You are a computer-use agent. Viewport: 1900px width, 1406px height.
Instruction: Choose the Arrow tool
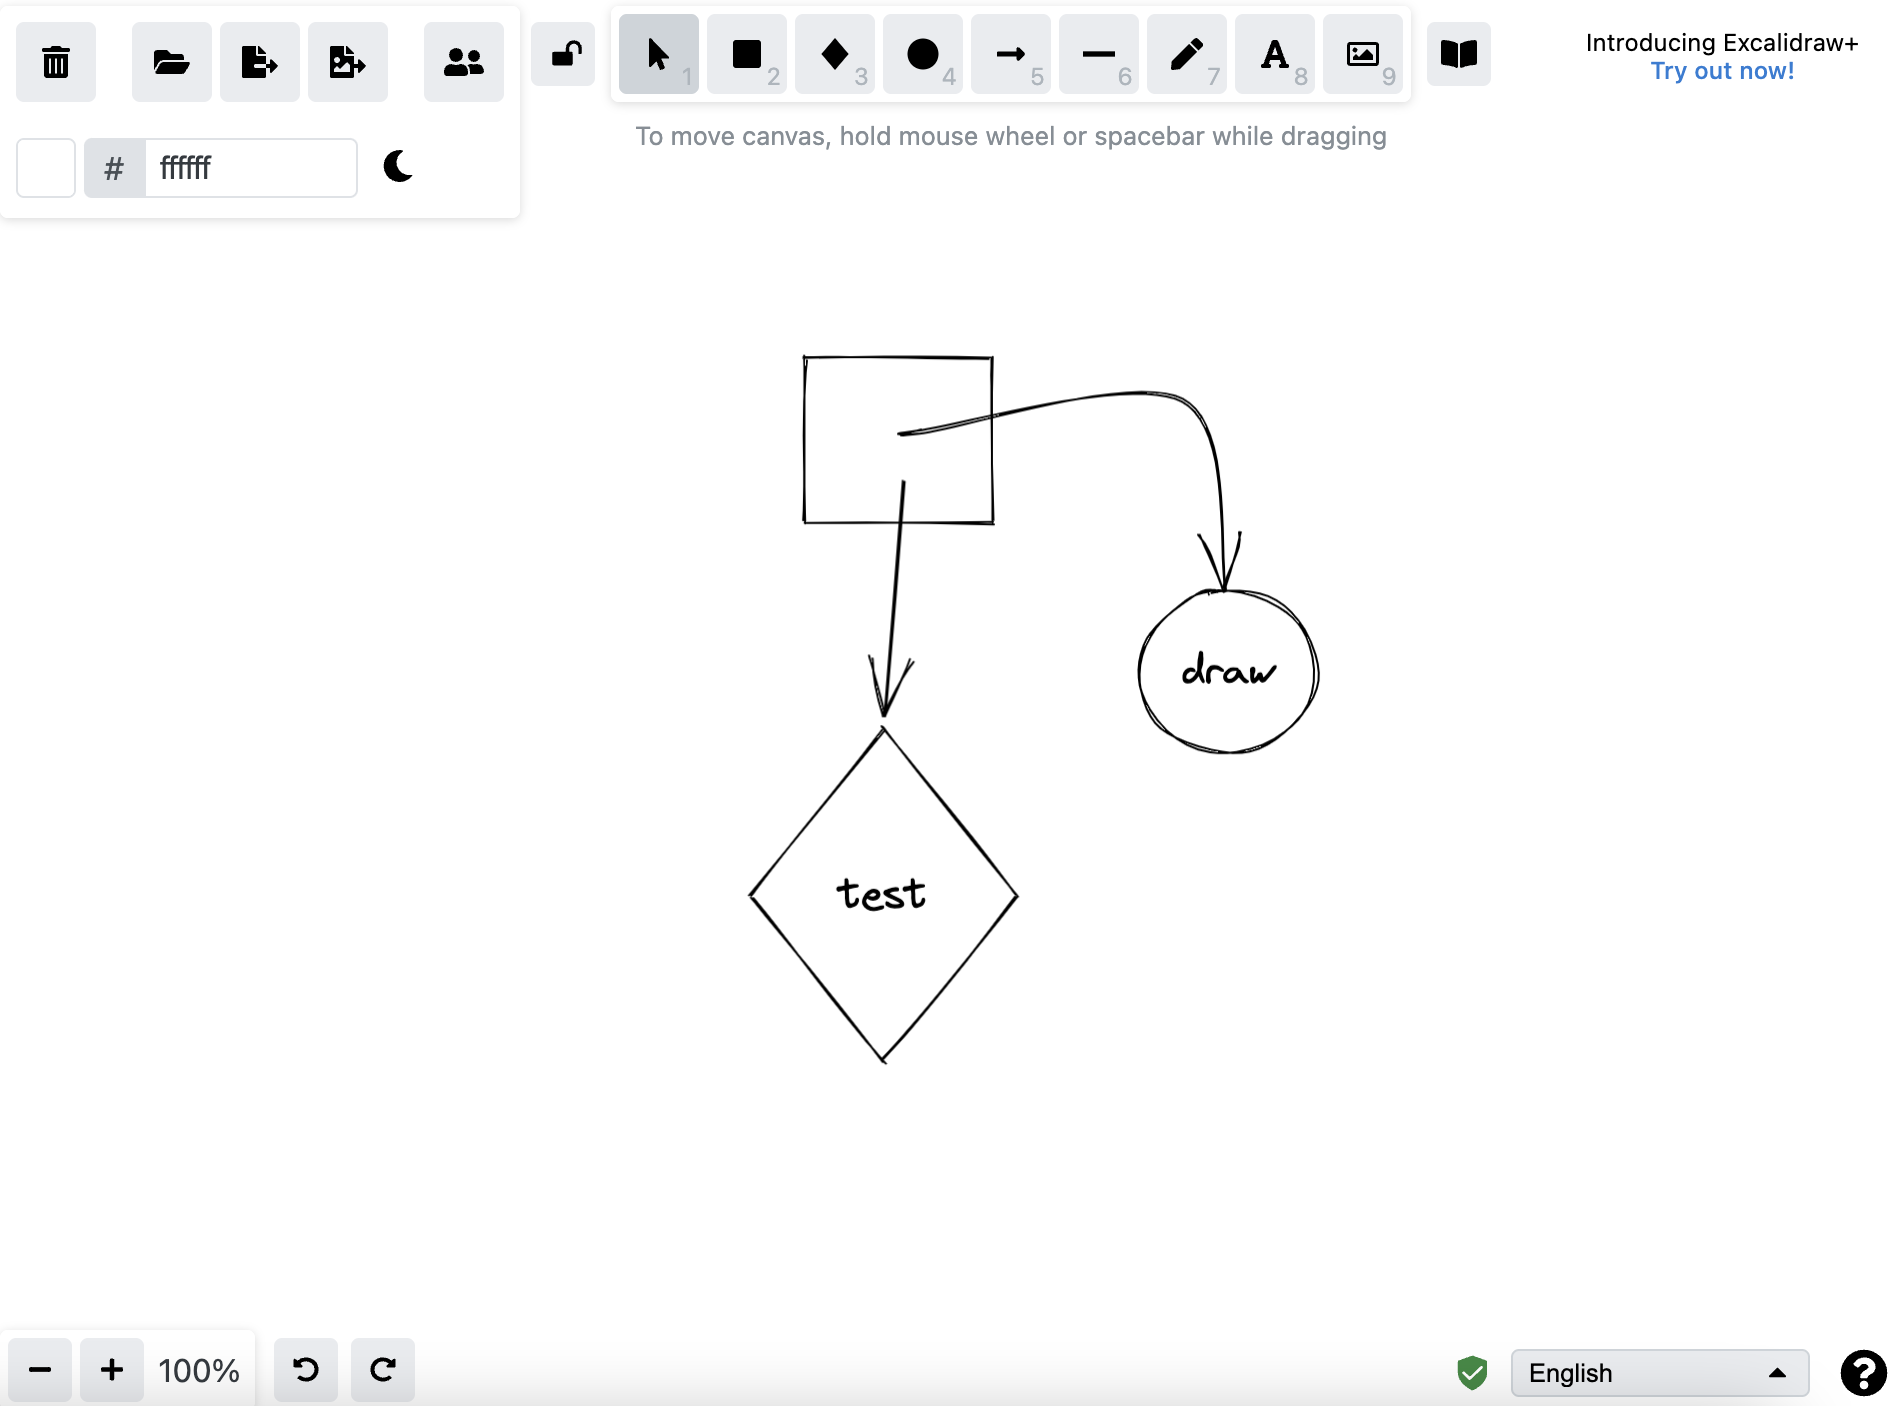tap(1010, 55)
